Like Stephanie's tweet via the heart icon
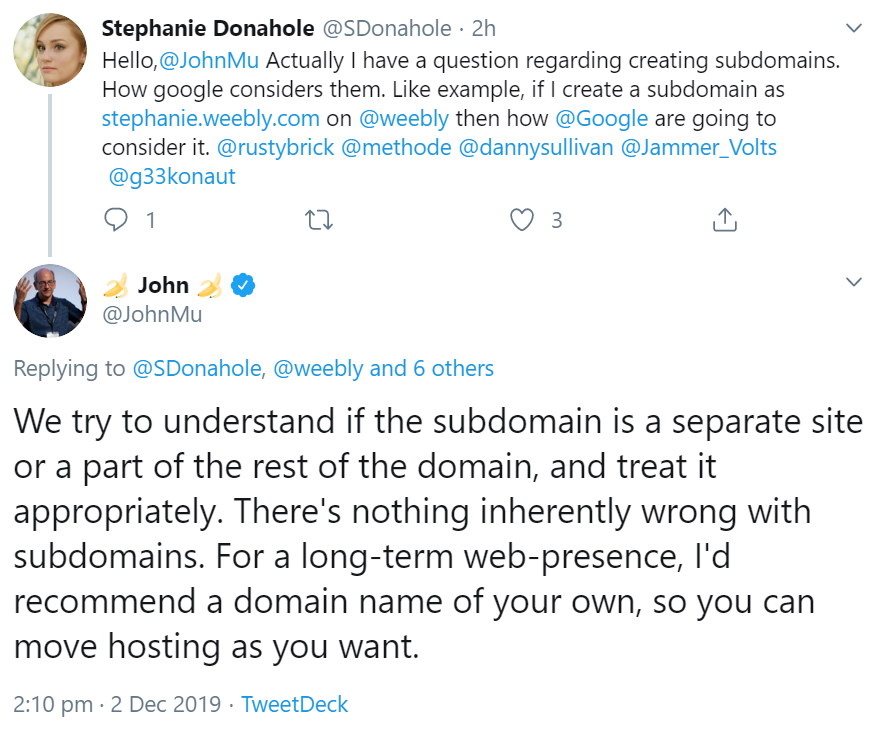Image resolution: width=877 pixels, height=732 pixels. click(x=520, y=219)
